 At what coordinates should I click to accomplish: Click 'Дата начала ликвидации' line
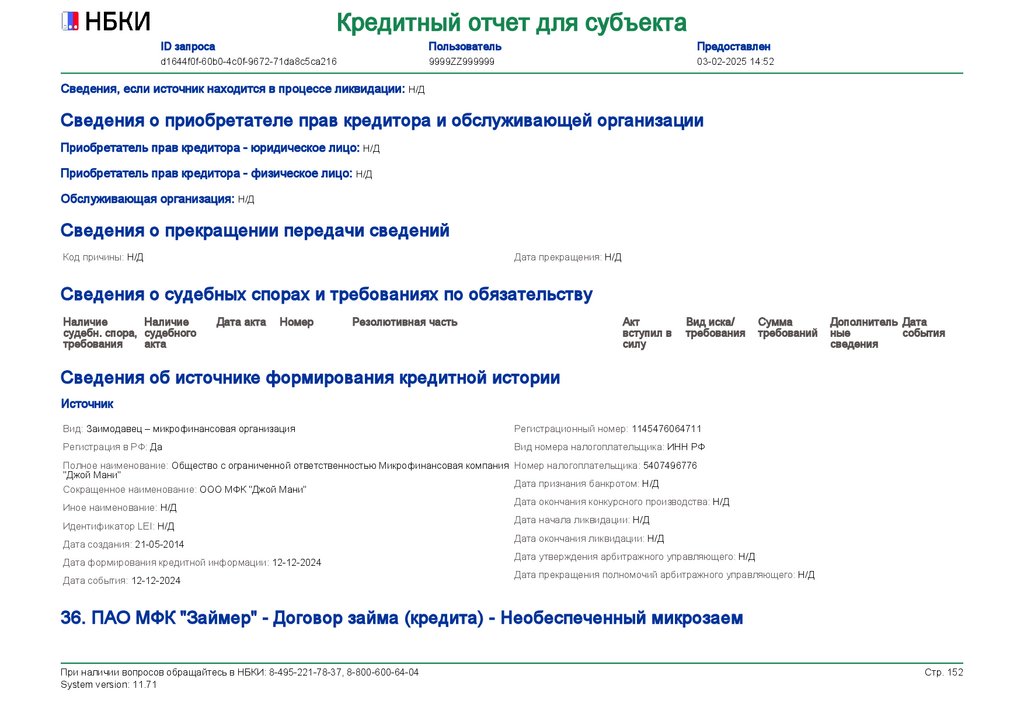click(x=582, y=520)
